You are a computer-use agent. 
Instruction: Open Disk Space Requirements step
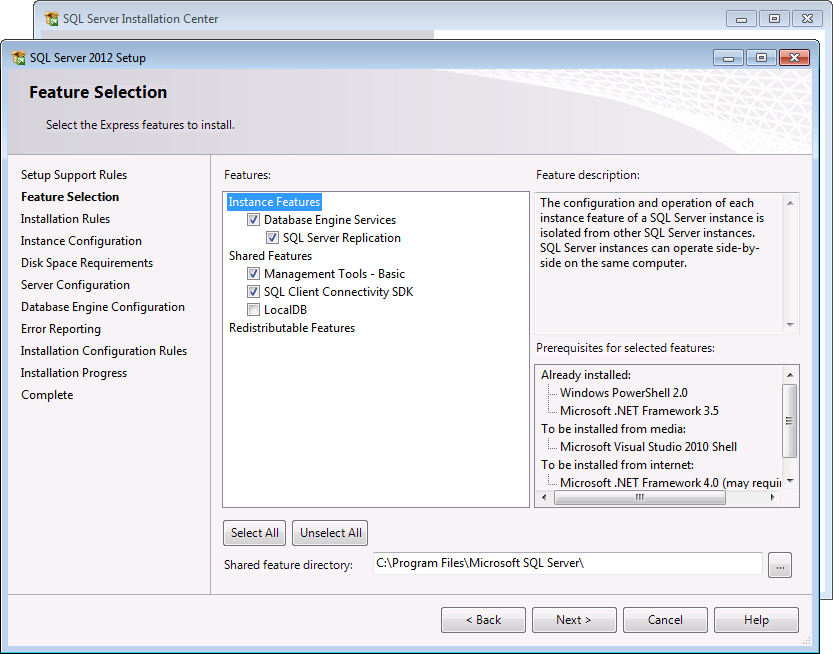(87, 263)
